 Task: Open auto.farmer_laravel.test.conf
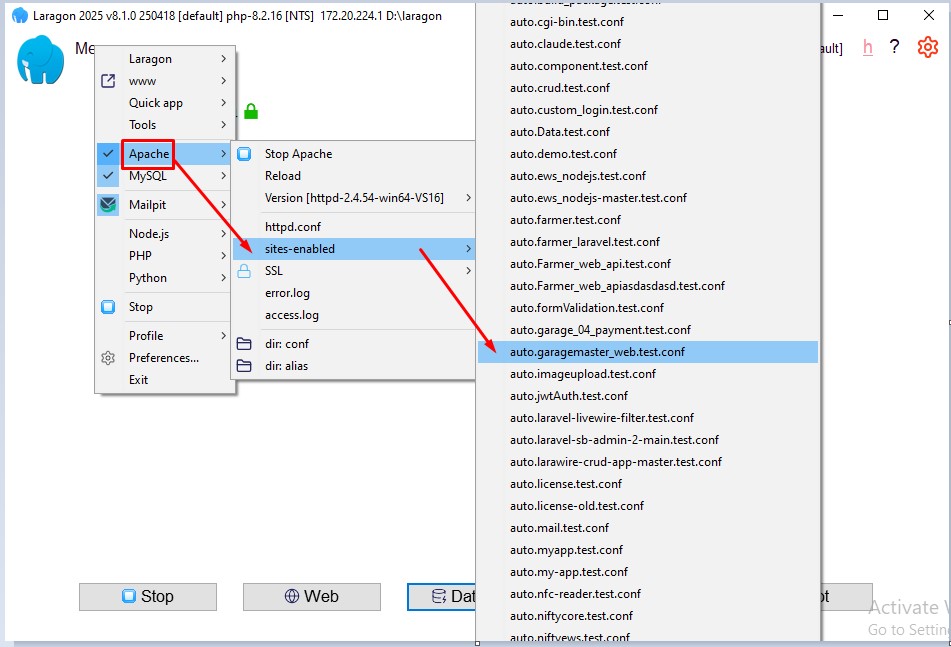pos(648,242)
